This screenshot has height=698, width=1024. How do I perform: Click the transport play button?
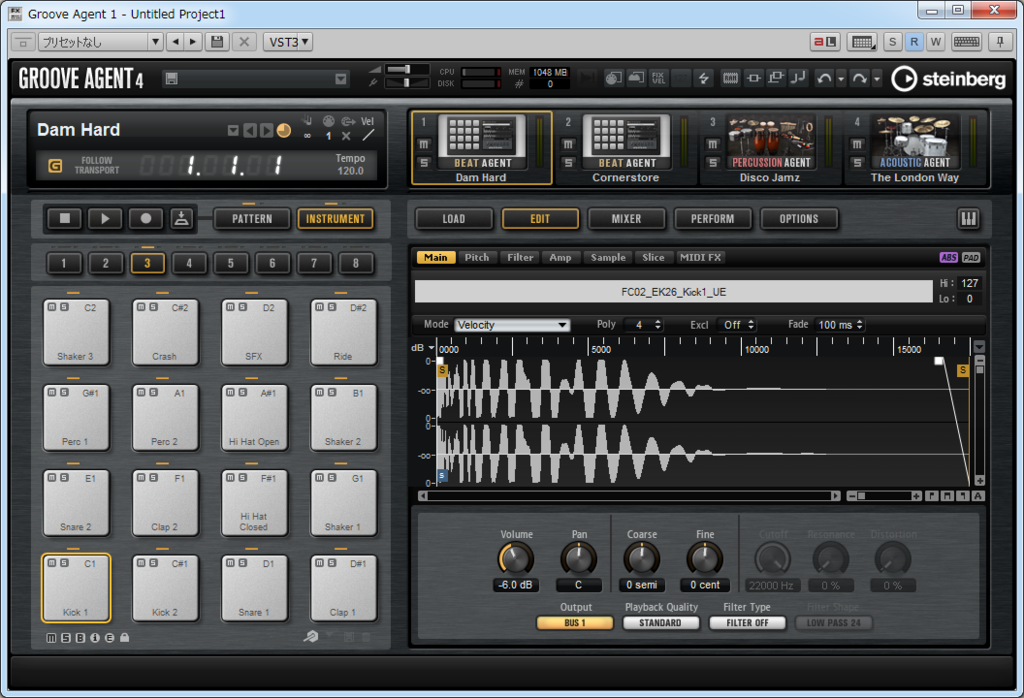tap(104, 219)
